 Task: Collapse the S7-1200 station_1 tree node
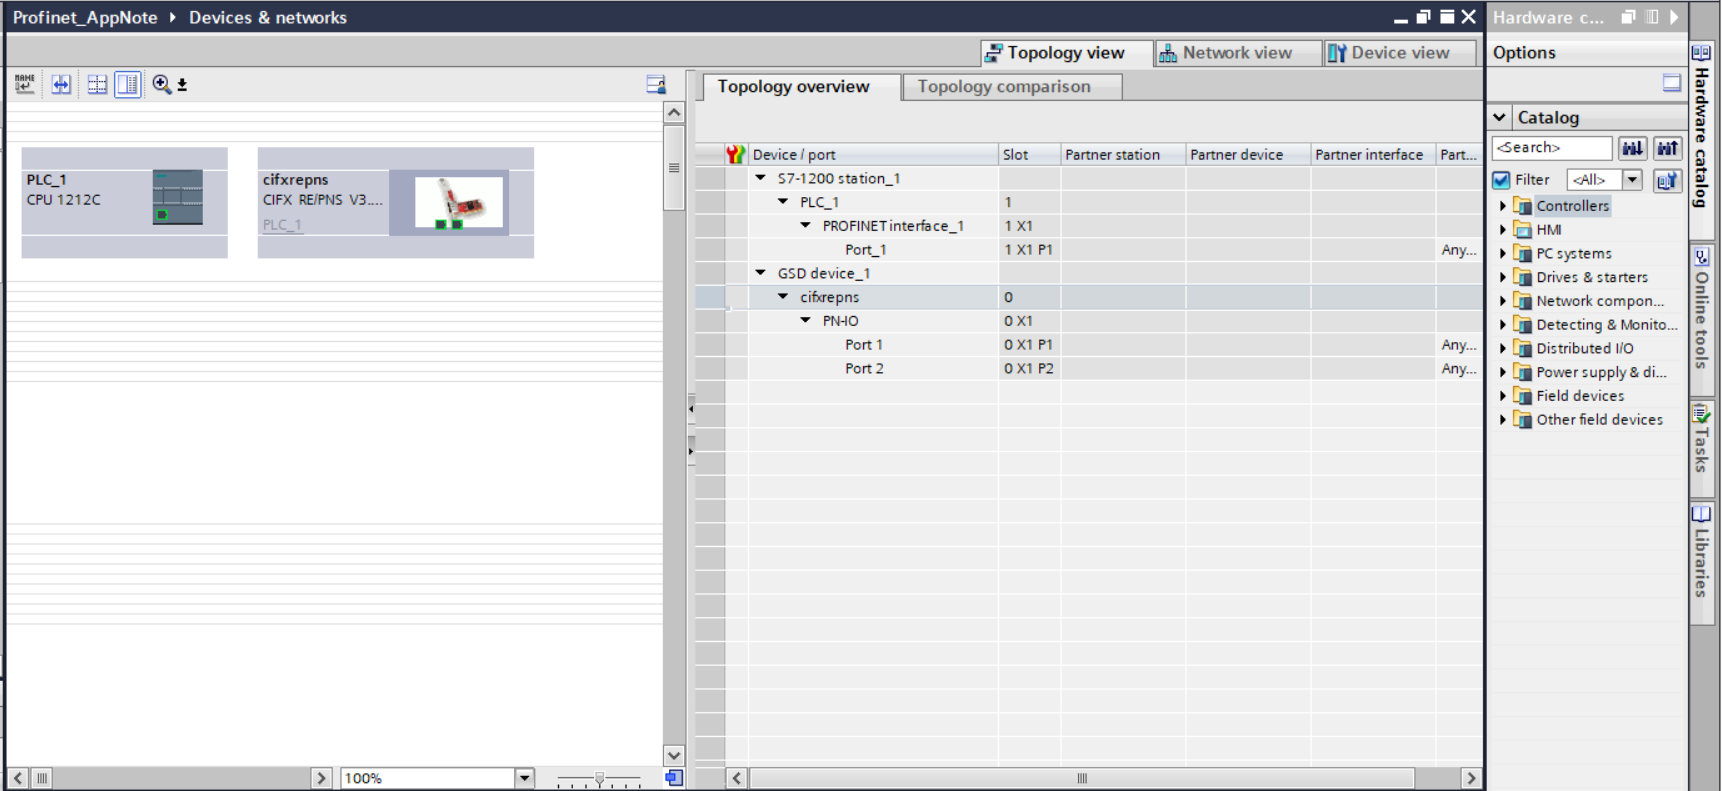point(761,178)
